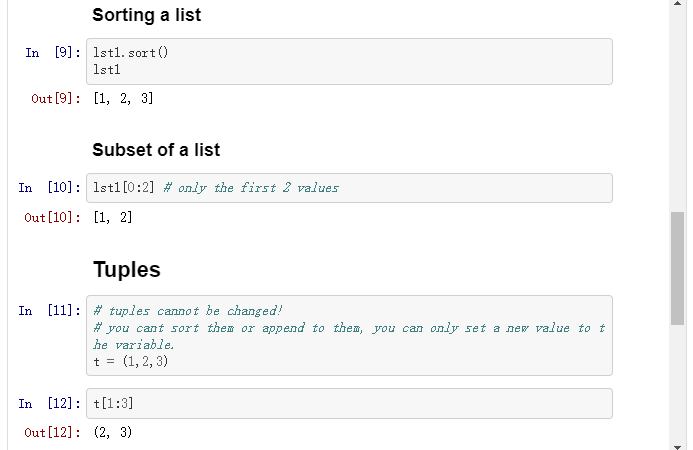Select the 'Sorting a list' heading
This screenshot has height=450, width=693.
(x=146, y=15)
